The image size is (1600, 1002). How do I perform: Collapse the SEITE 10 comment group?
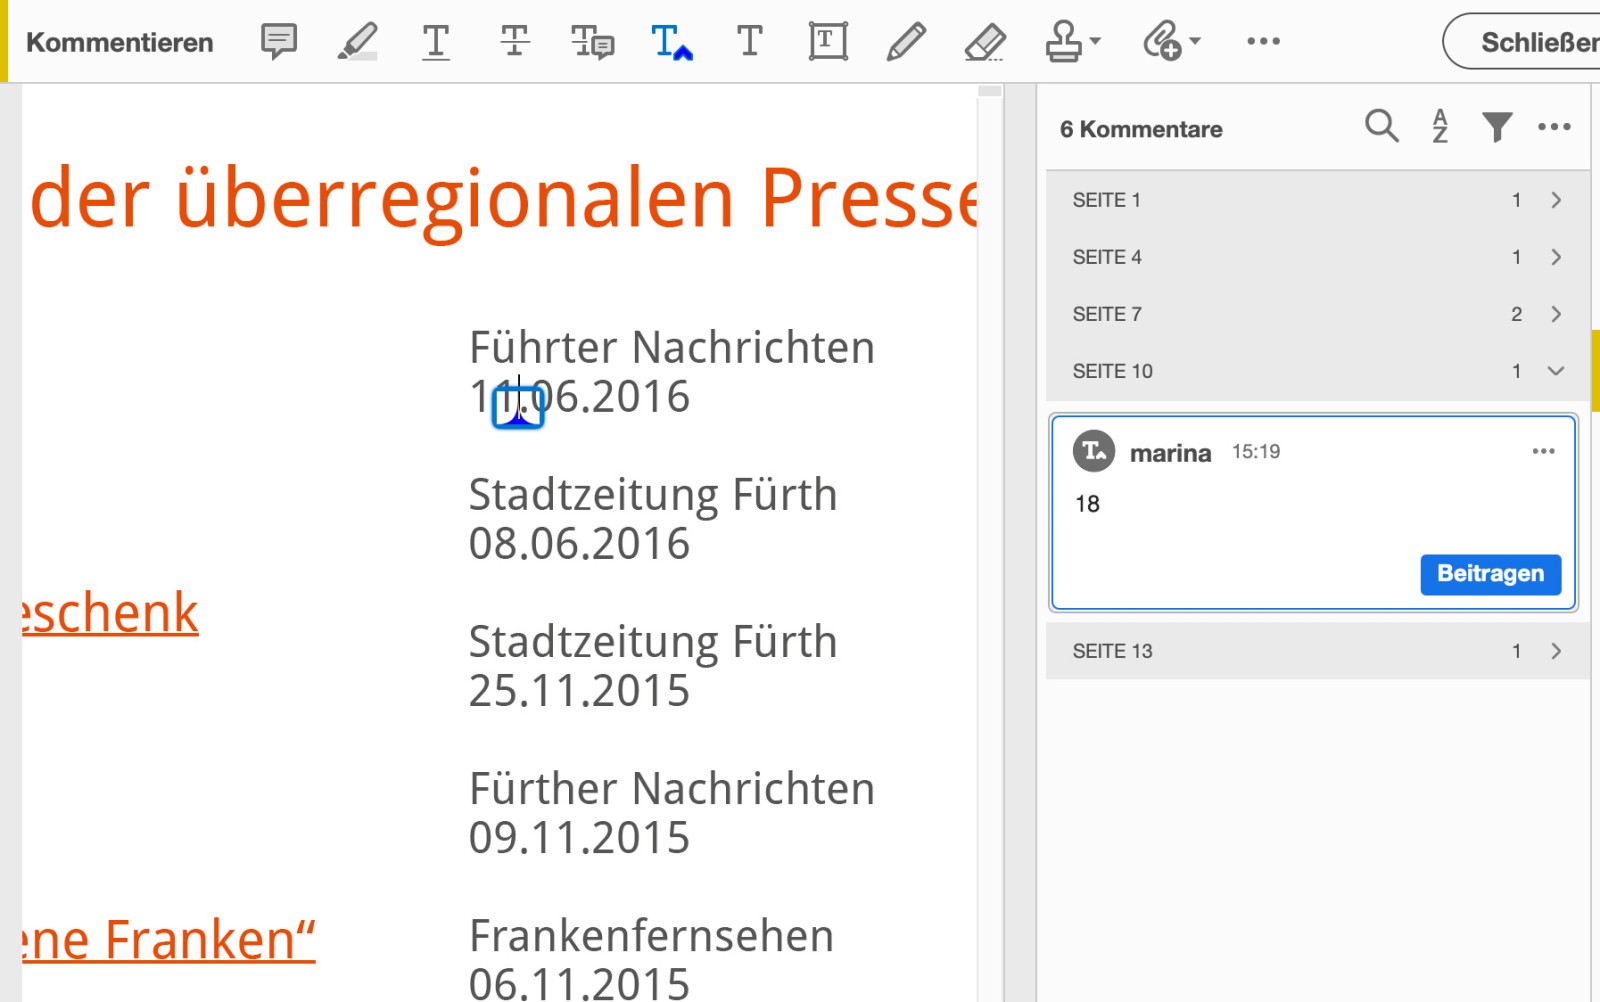coord(1556,371)
